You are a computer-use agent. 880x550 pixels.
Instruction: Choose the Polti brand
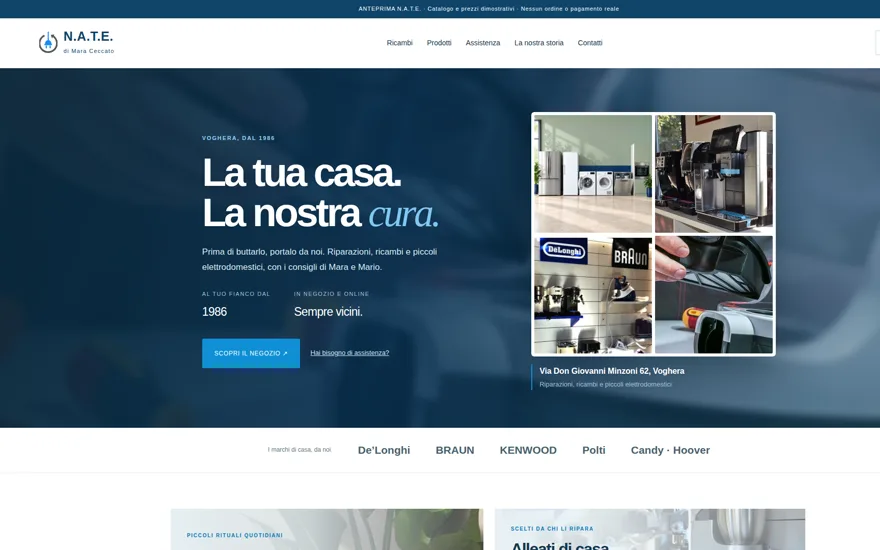(x=594, y=450)
